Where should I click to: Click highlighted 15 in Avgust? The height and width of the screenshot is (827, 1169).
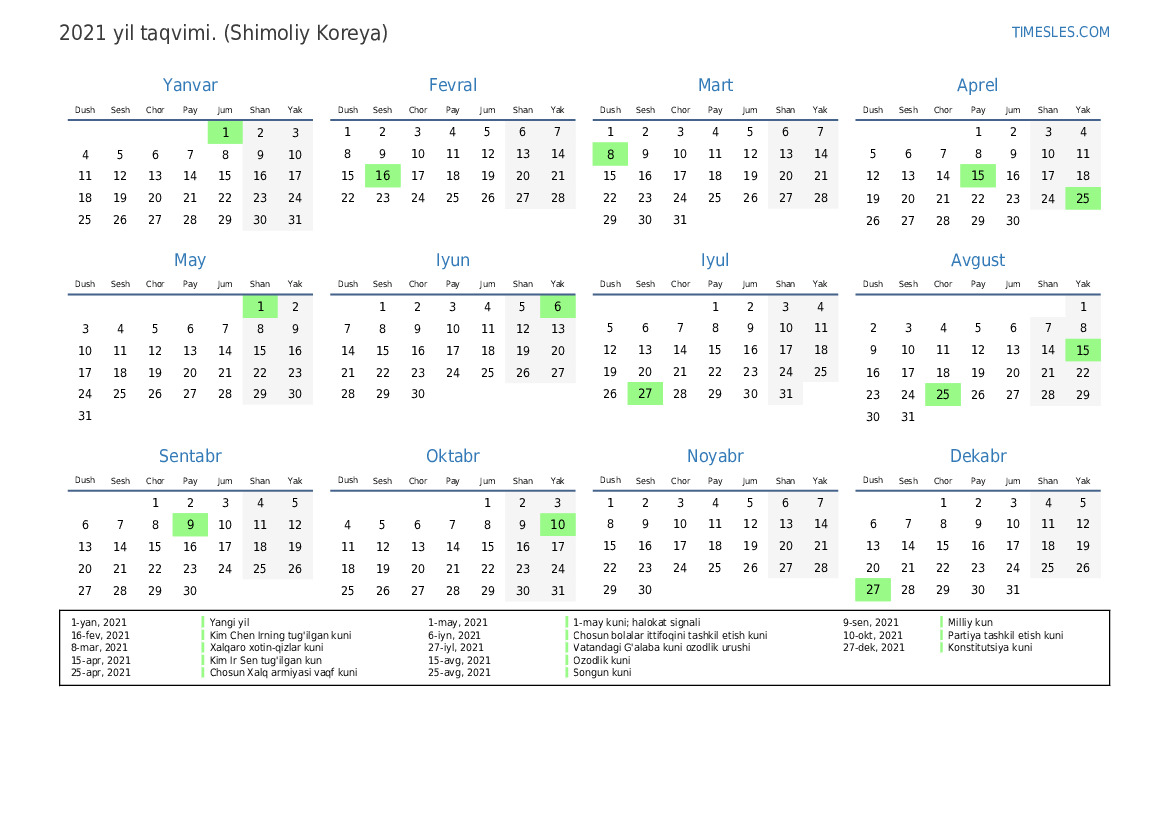pyautogui.click(x=1083, y=350)
